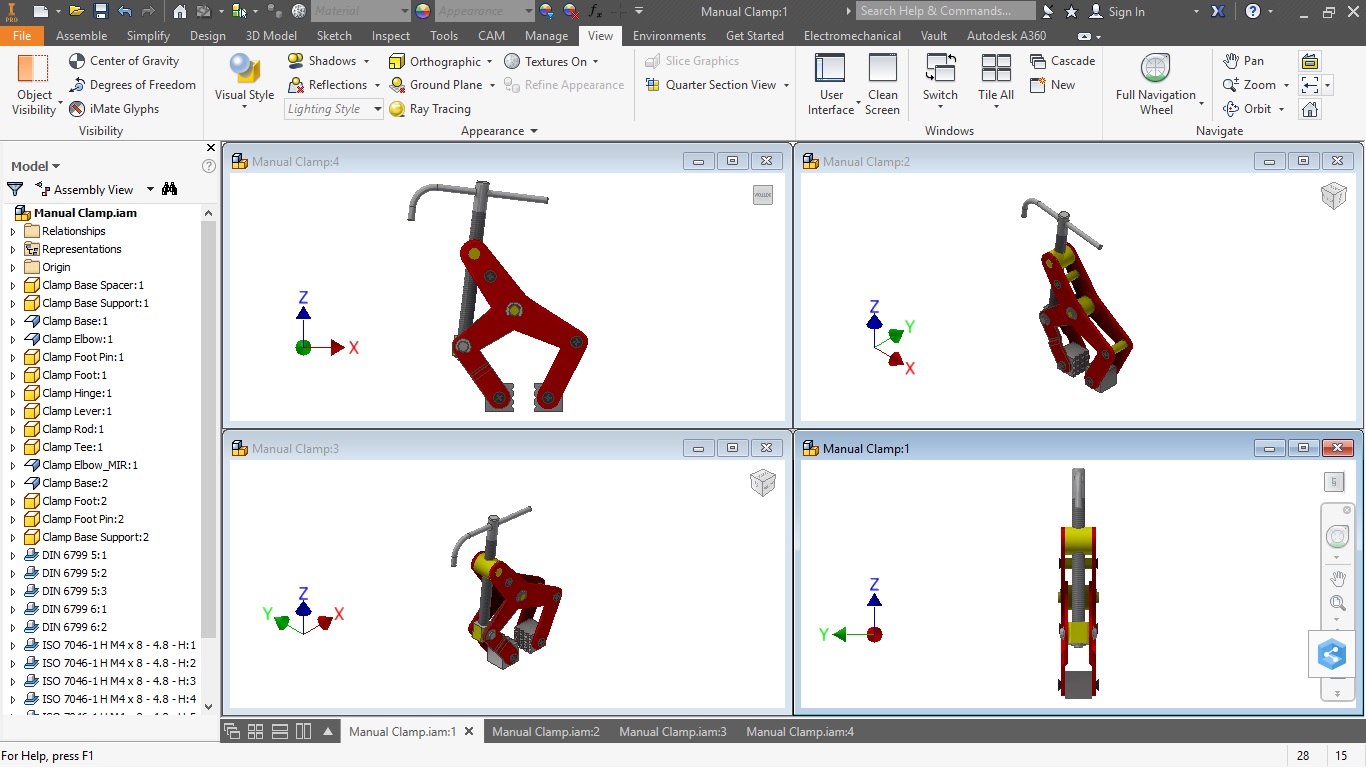Enable Ray Tracing
Viewport: 1366px width, 768px height.
click(430, 109)
